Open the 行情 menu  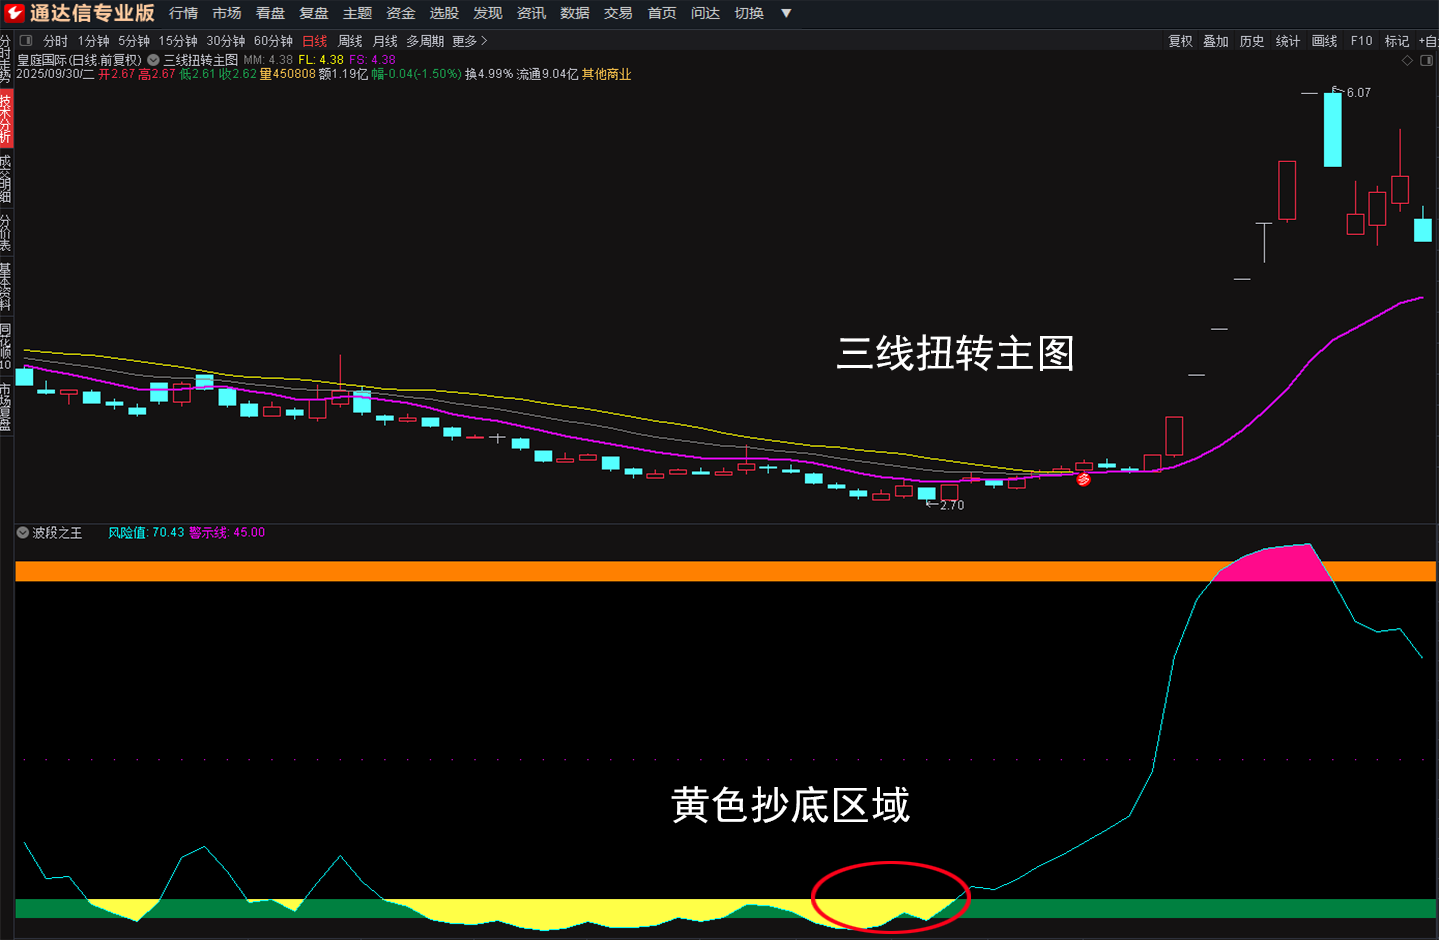[183, 13]
